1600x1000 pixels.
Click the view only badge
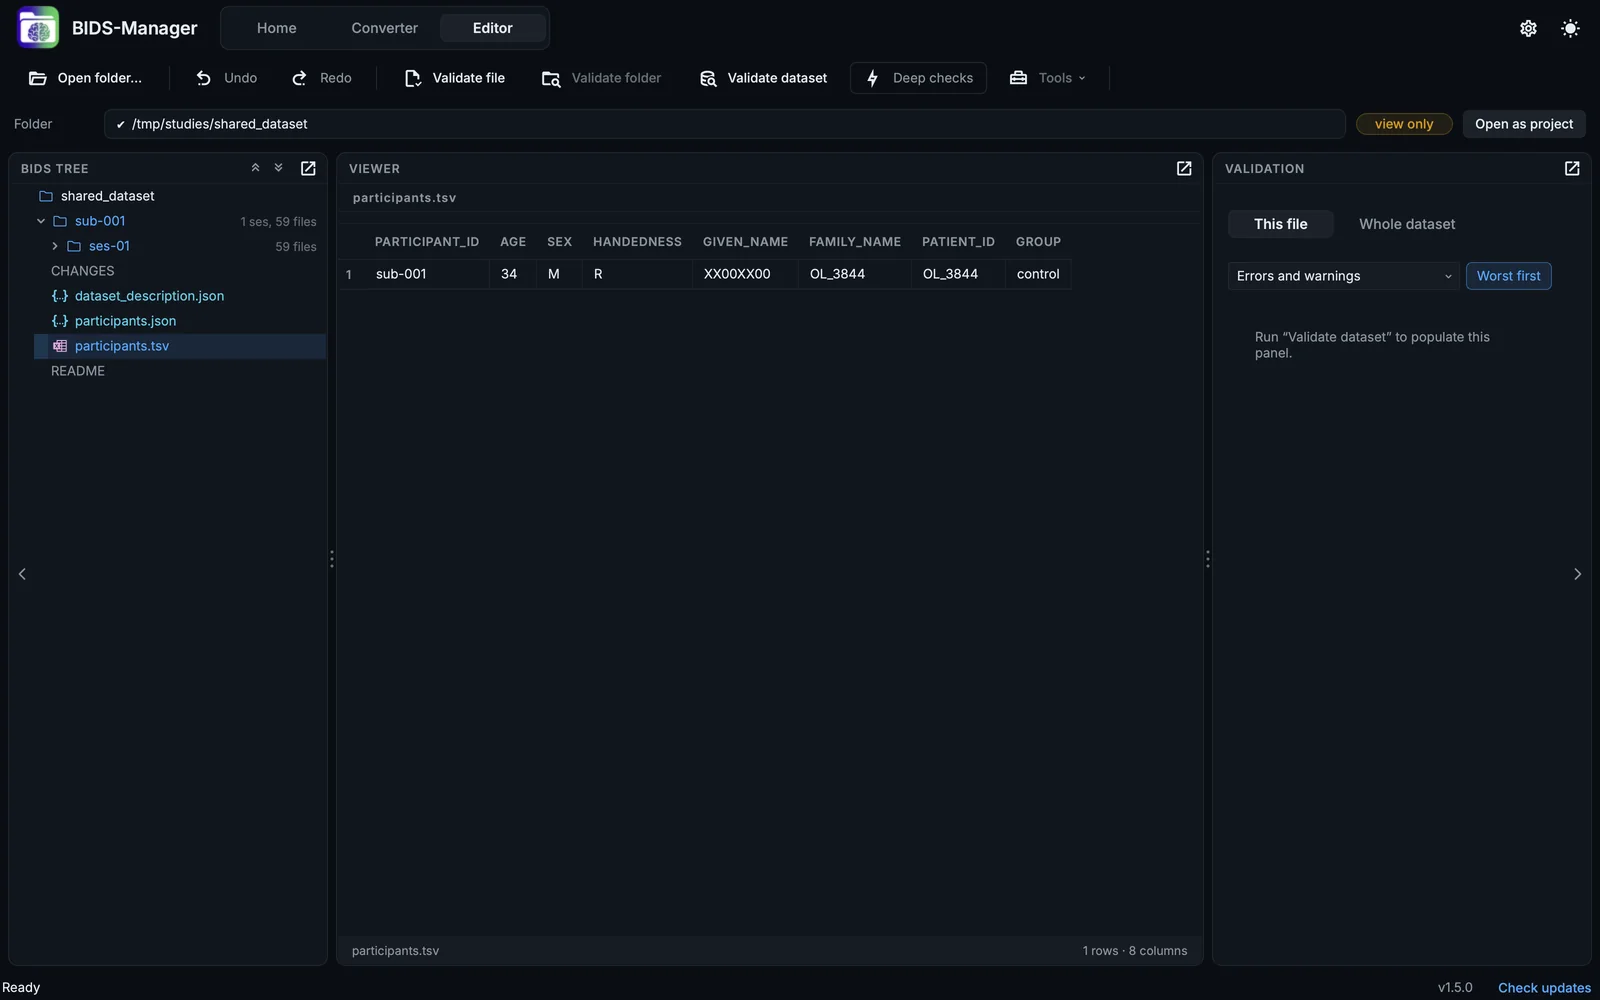(1404, 124)
